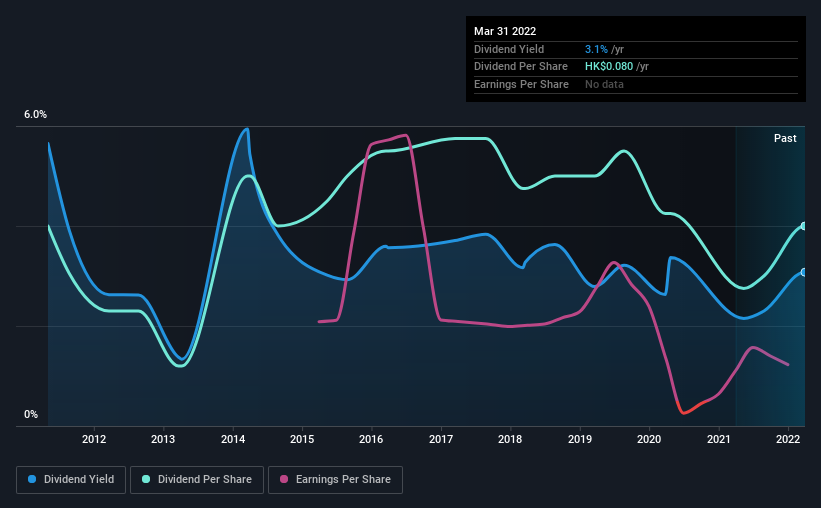Image resolution: width=821 pixels, height=508 pixels.
Task: Click the 2017 x-axis label
Action: pos(441,439)
